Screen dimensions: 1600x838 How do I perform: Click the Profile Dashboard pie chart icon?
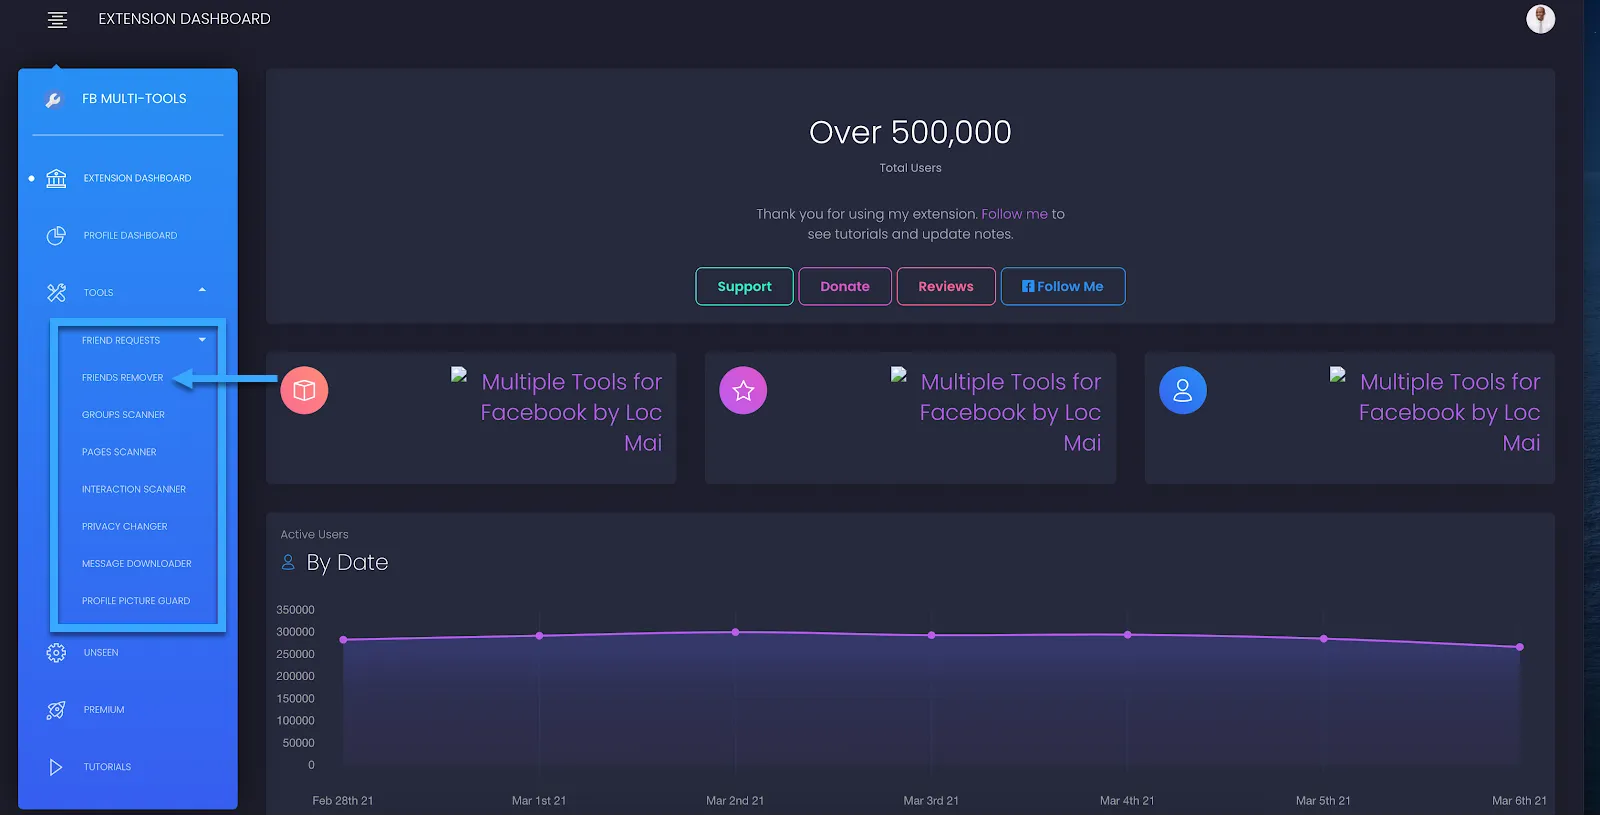coord(56,236)
